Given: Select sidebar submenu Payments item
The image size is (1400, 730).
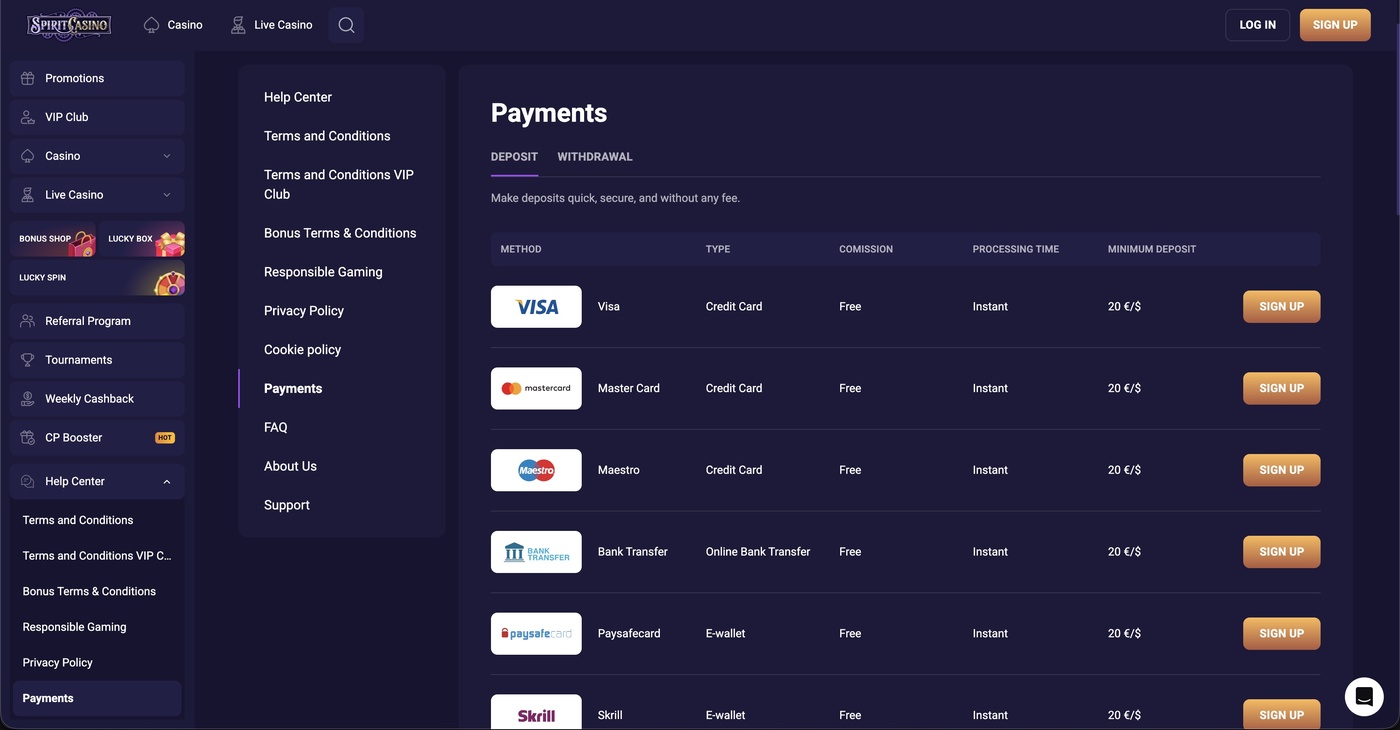Looking at the screenshot, I should tap(97, 698).
